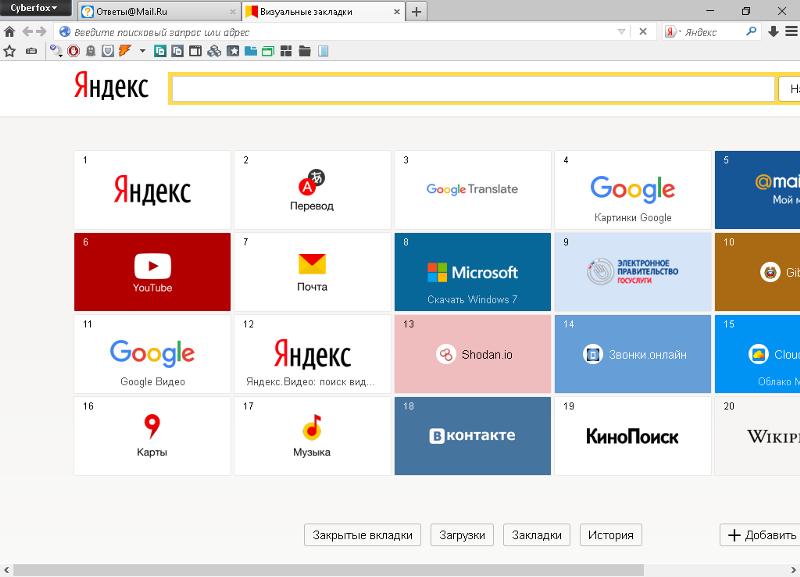Click the Загрузки button
The image size is (800, 577).
pyautogui.click(x=462, y=535)
